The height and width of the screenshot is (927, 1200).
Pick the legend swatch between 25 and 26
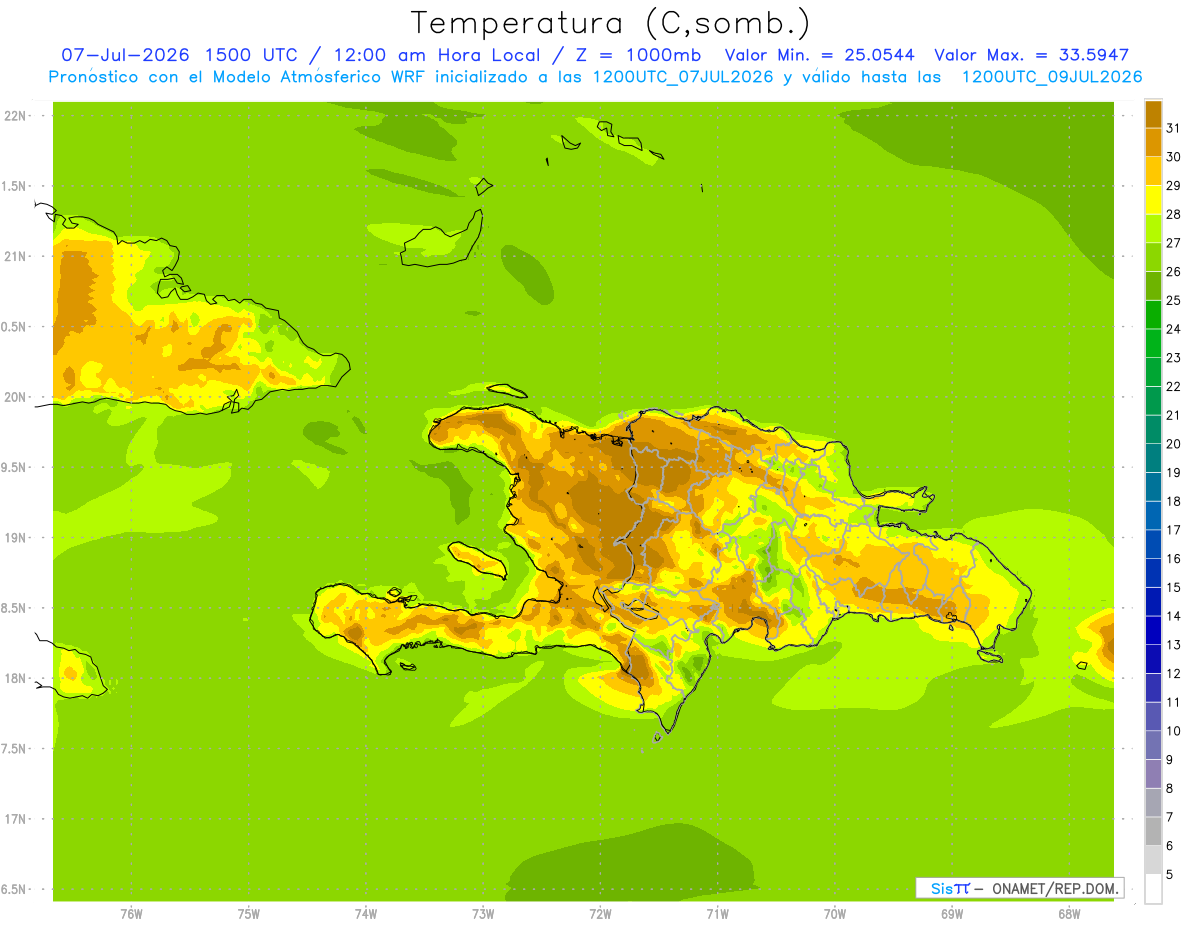point(1153,286)
